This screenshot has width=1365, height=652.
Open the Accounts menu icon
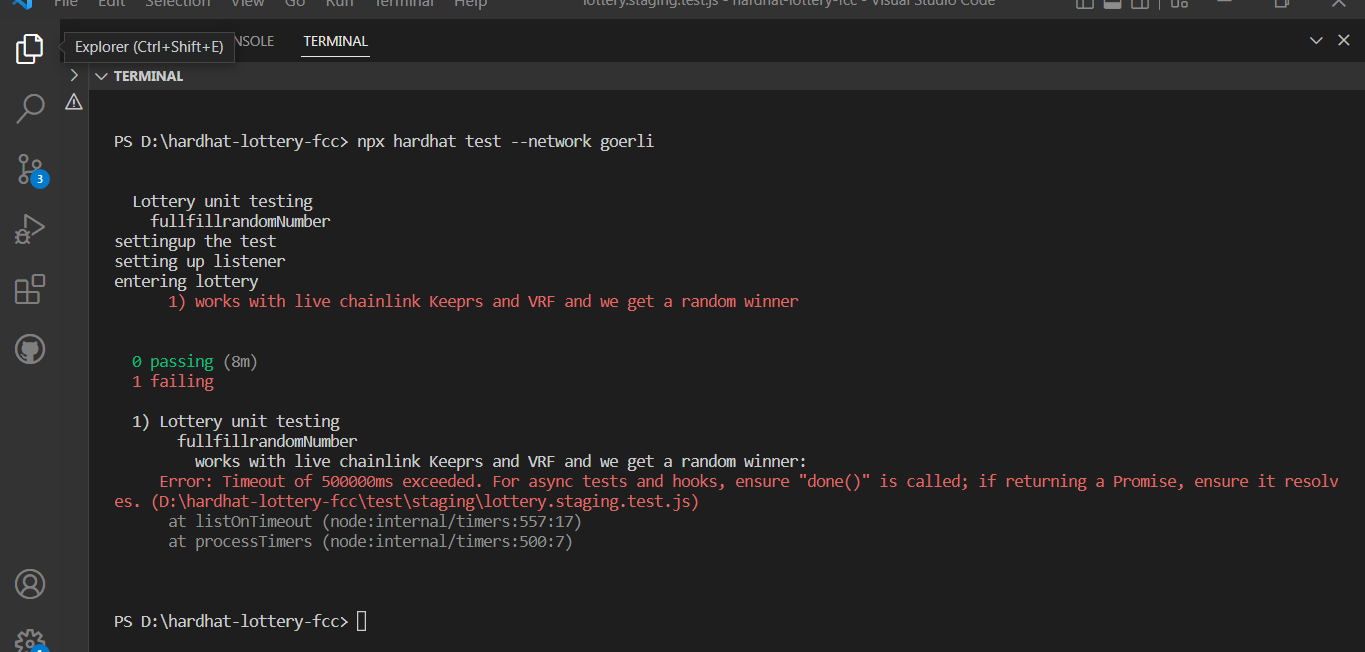click(30, 583)
